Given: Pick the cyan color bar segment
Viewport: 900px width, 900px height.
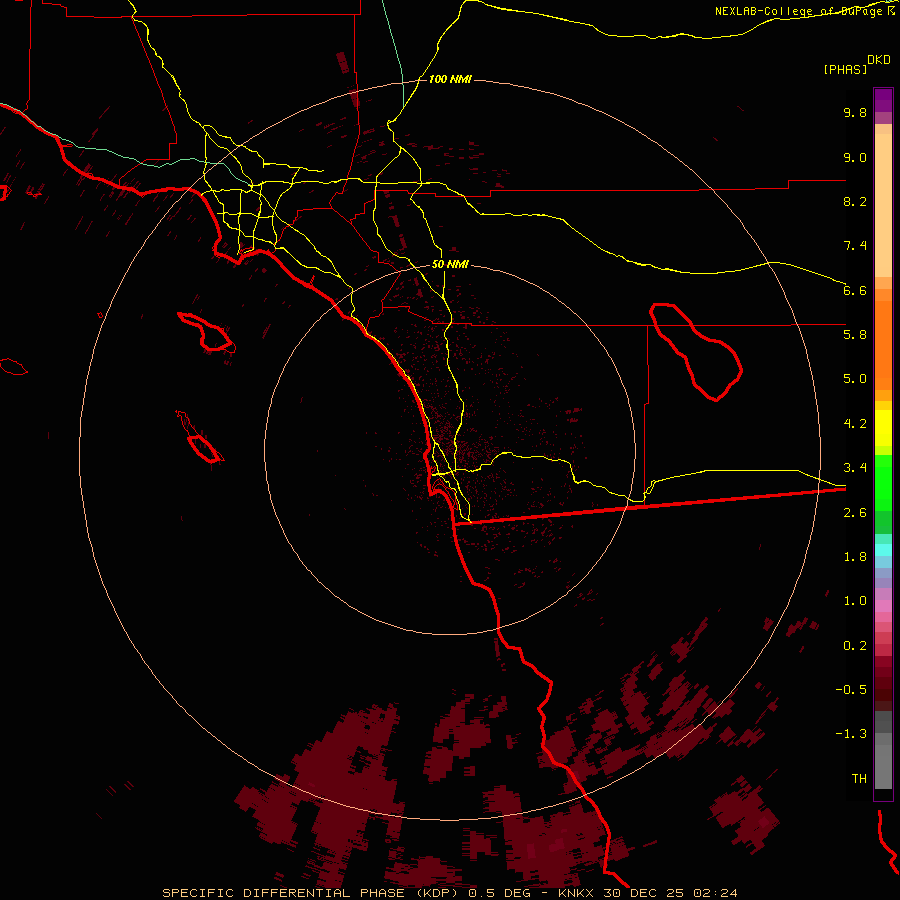Looking at the screenshot, I should click(x=883, y=550).
